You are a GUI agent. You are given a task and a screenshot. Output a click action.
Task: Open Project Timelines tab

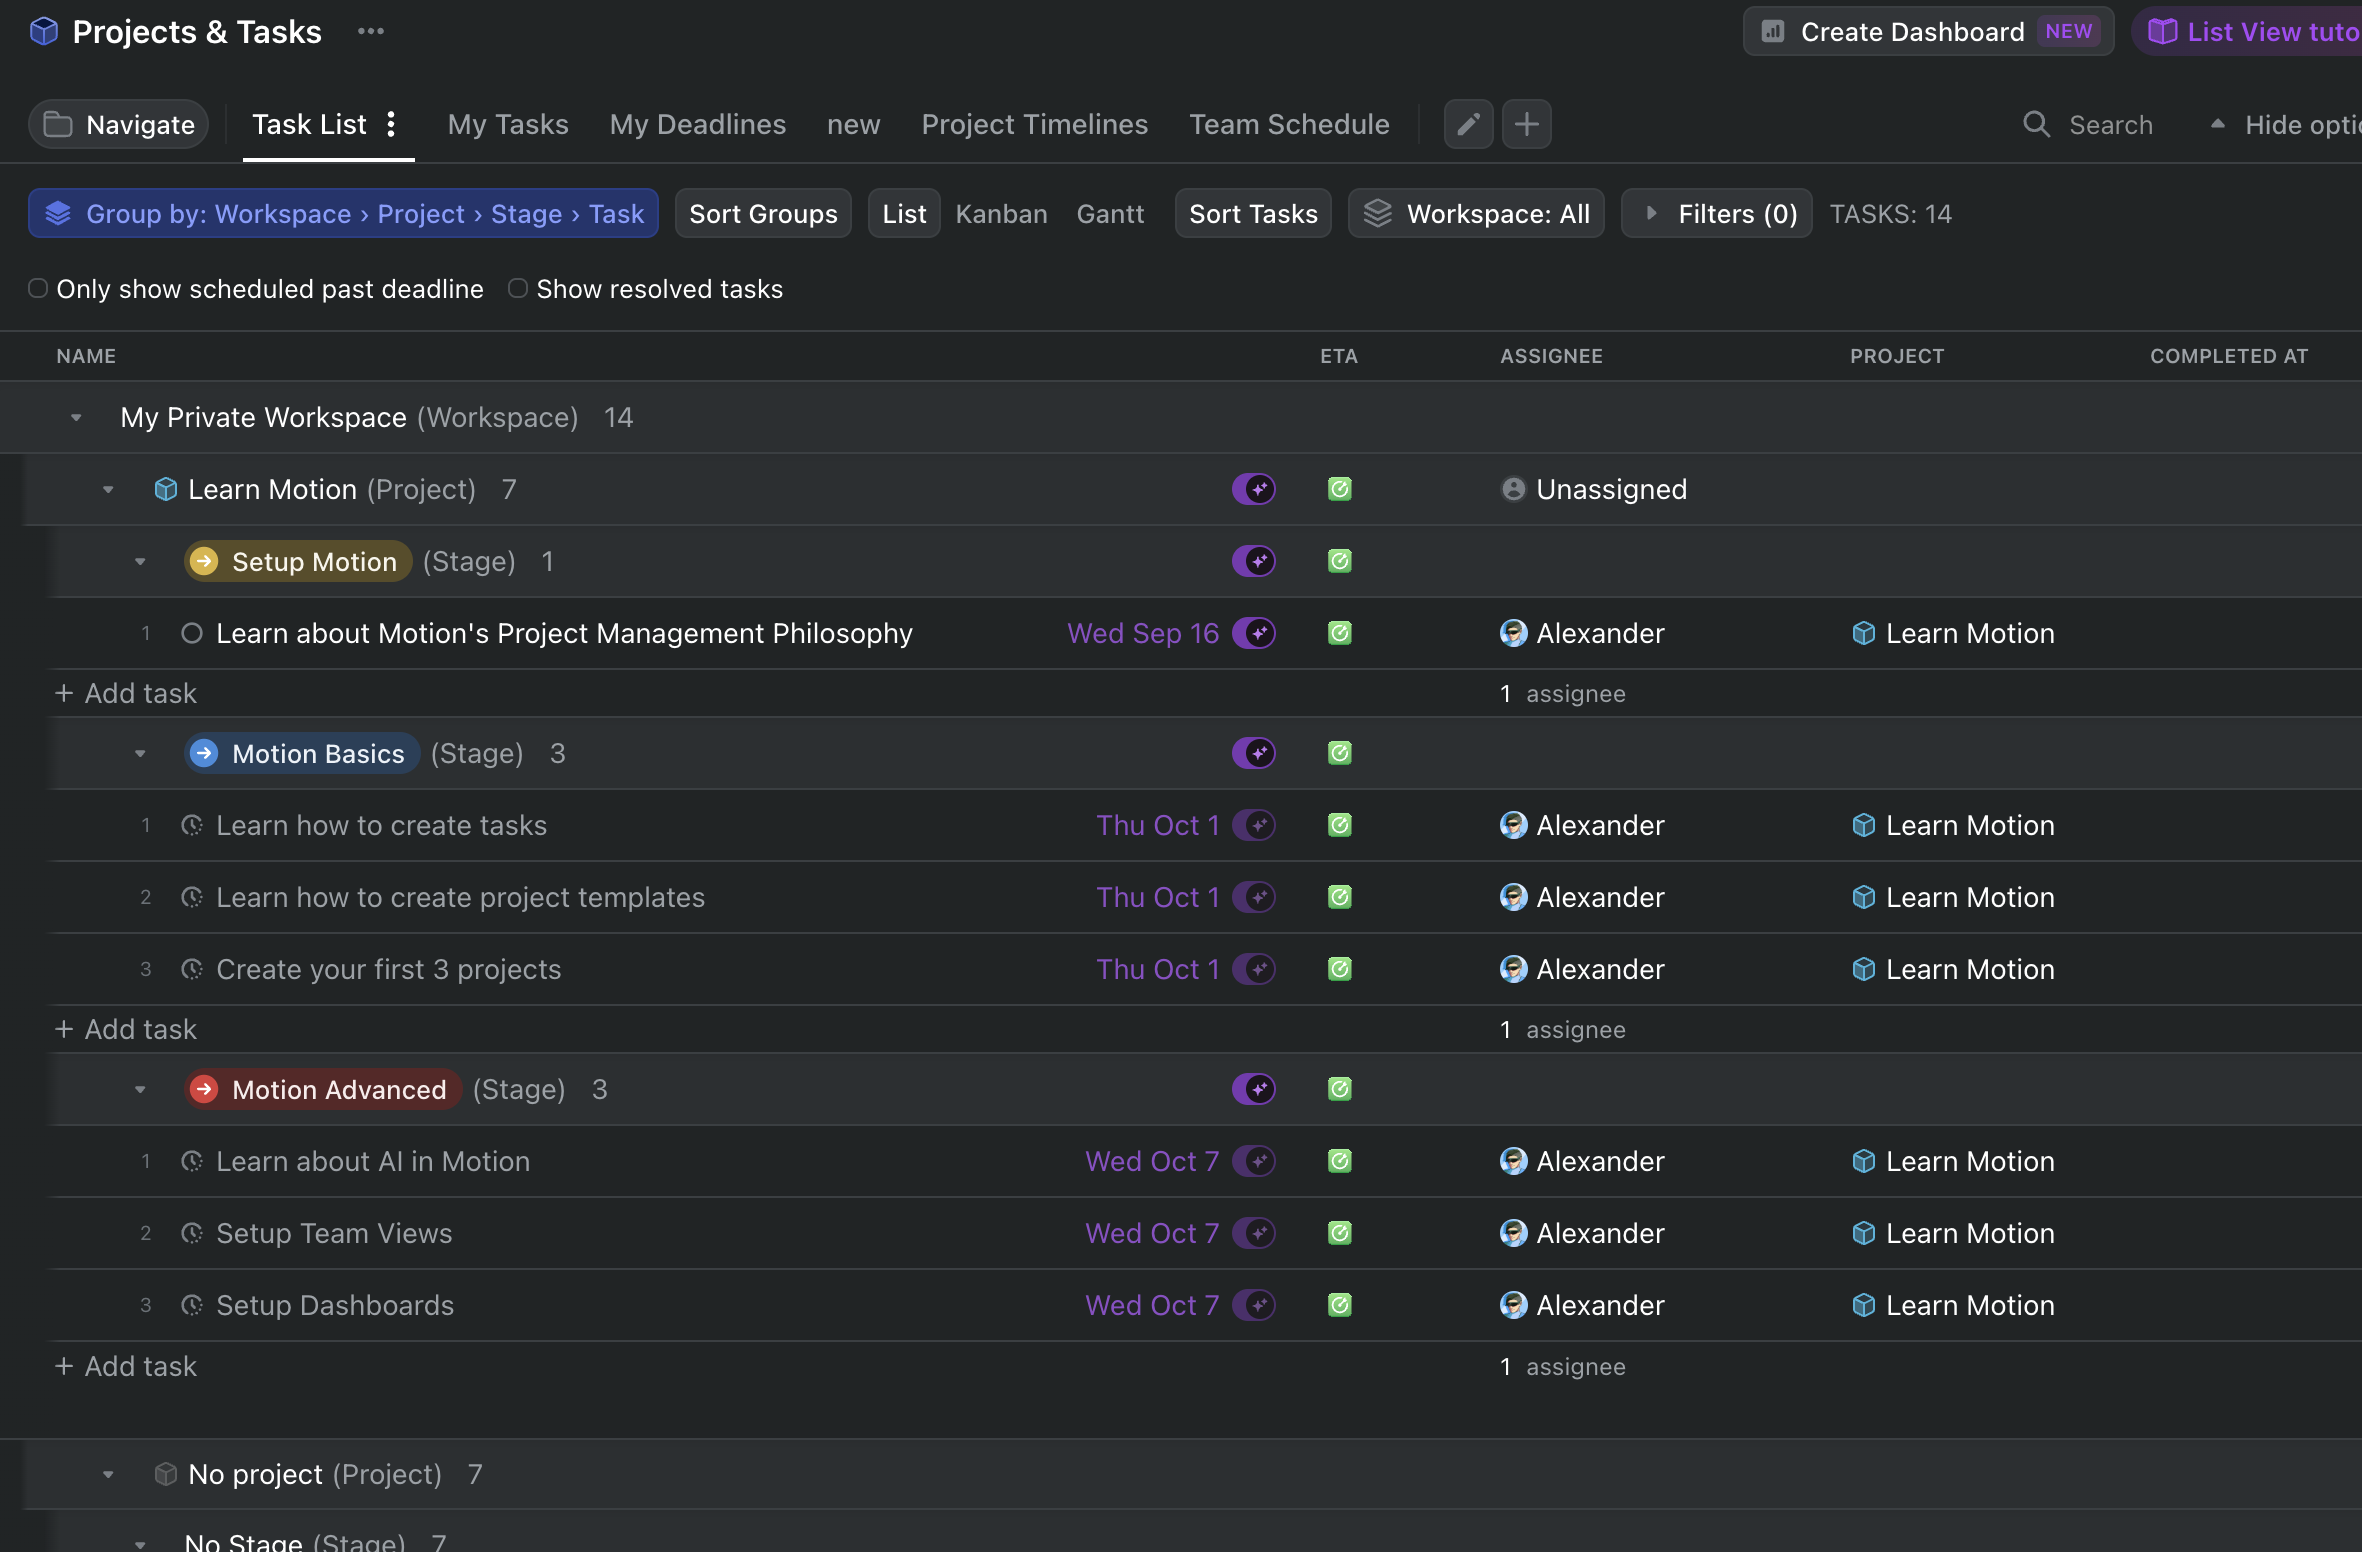tap(1034, 124)
